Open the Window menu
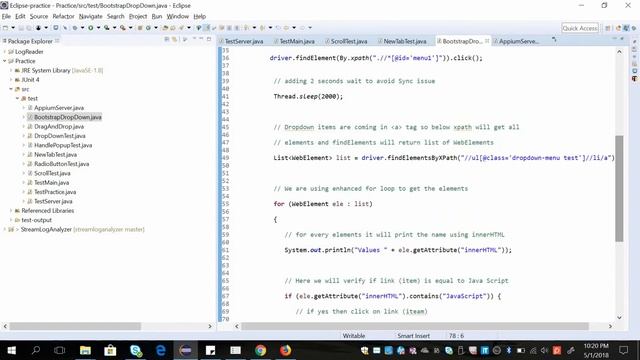The image size is (640, 360). tap(178, 16)
